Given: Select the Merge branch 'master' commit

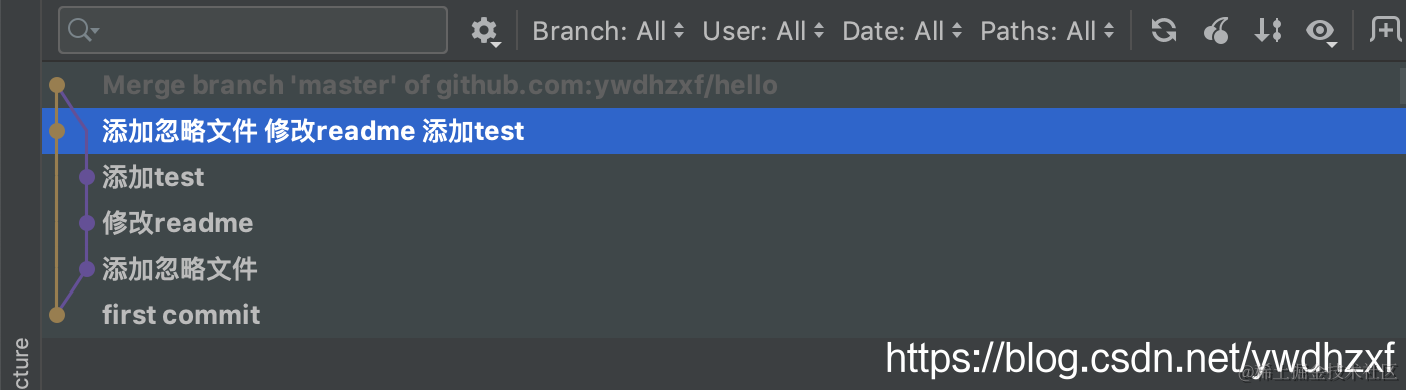Looking at the screenshot, I should (x=724, y=85).
